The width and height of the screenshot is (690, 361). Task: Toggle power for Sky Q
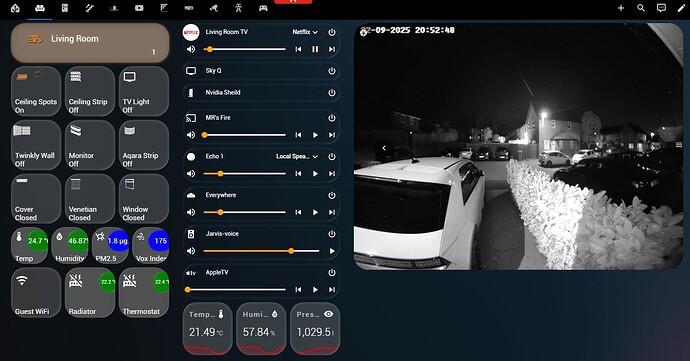coord(332,71)
